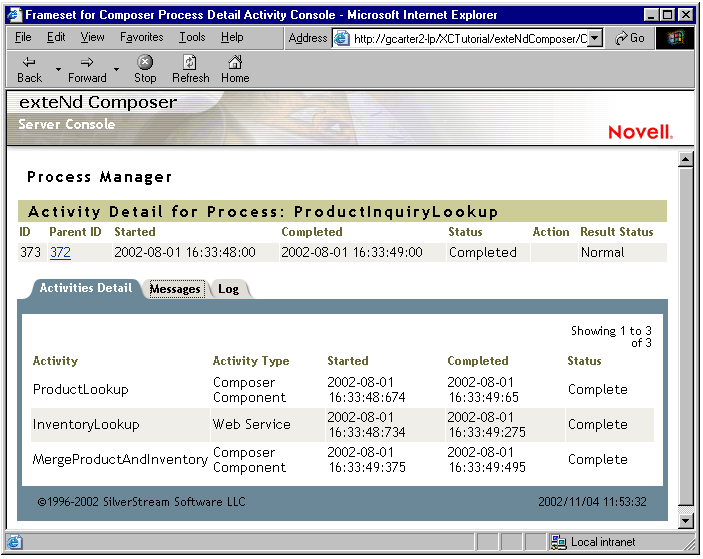Screen dimensions: 703x559
Task: Click completed time 16:33:49:65
Action: tap(484, 397)
